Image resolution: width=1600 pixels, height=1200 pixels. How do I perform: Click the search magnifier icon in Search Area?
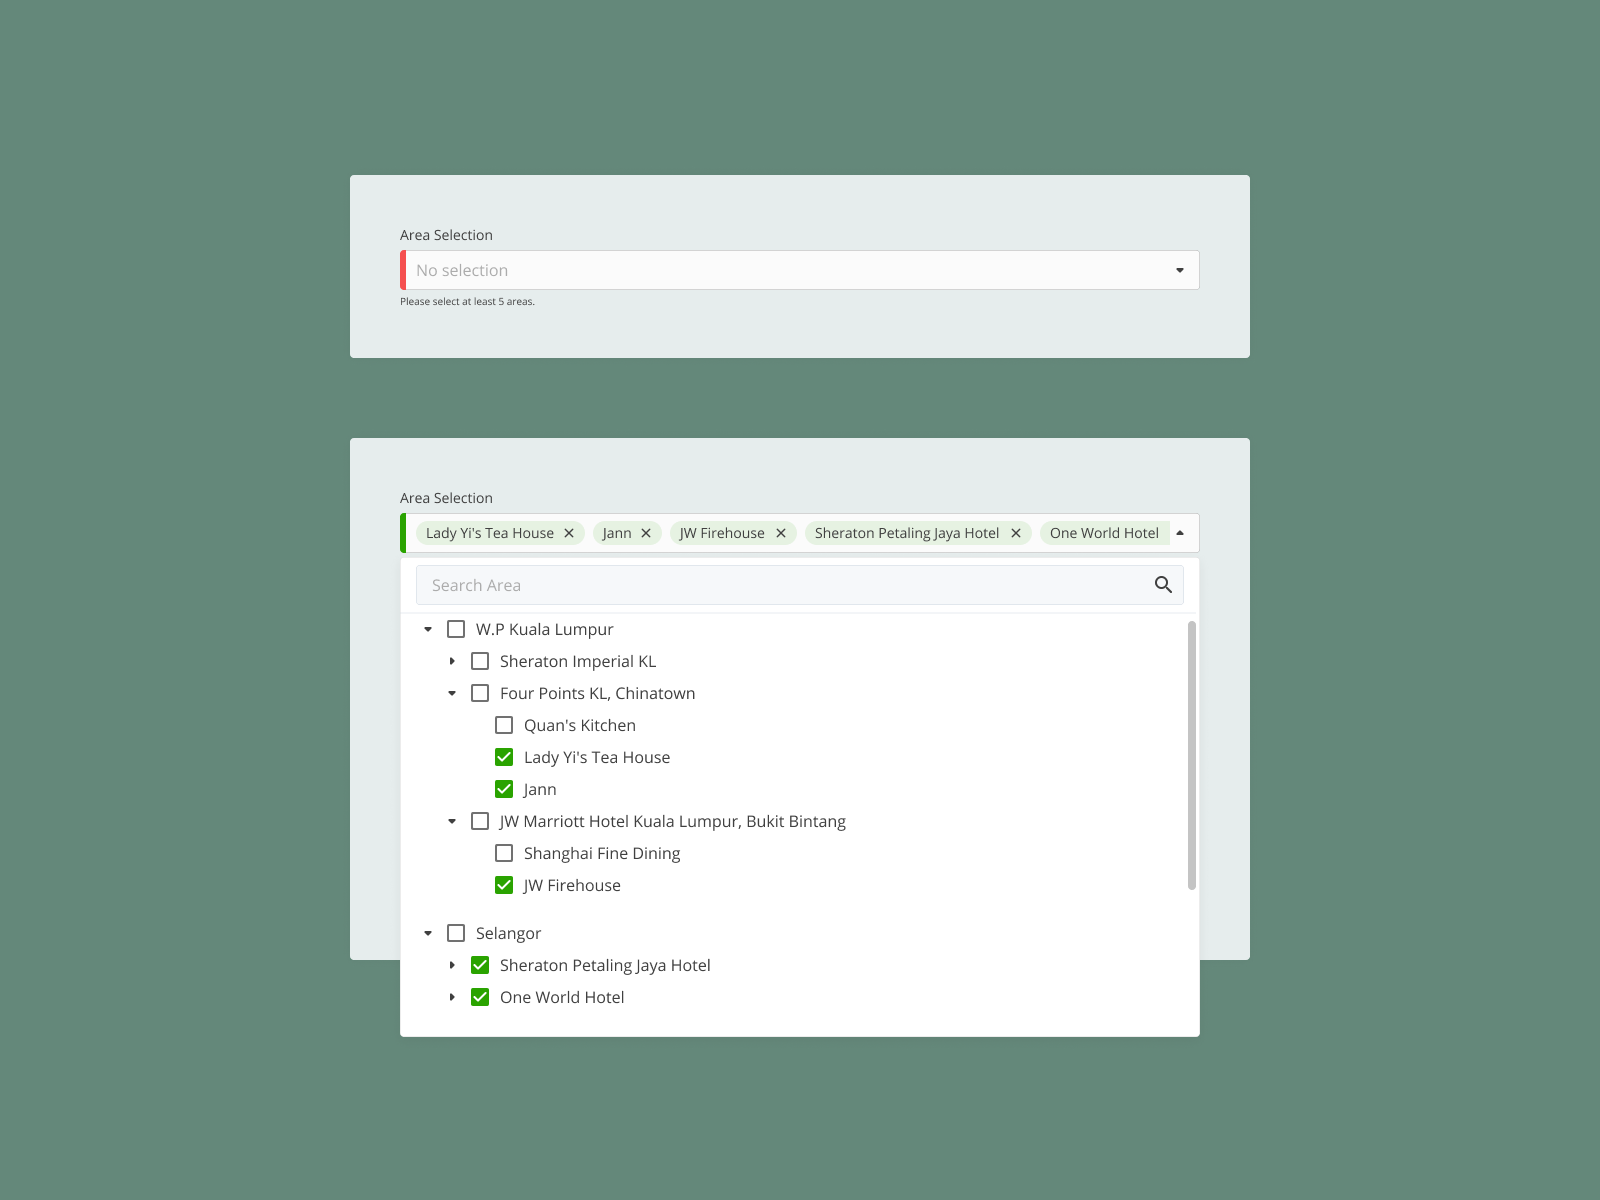tap(1163, 584)
